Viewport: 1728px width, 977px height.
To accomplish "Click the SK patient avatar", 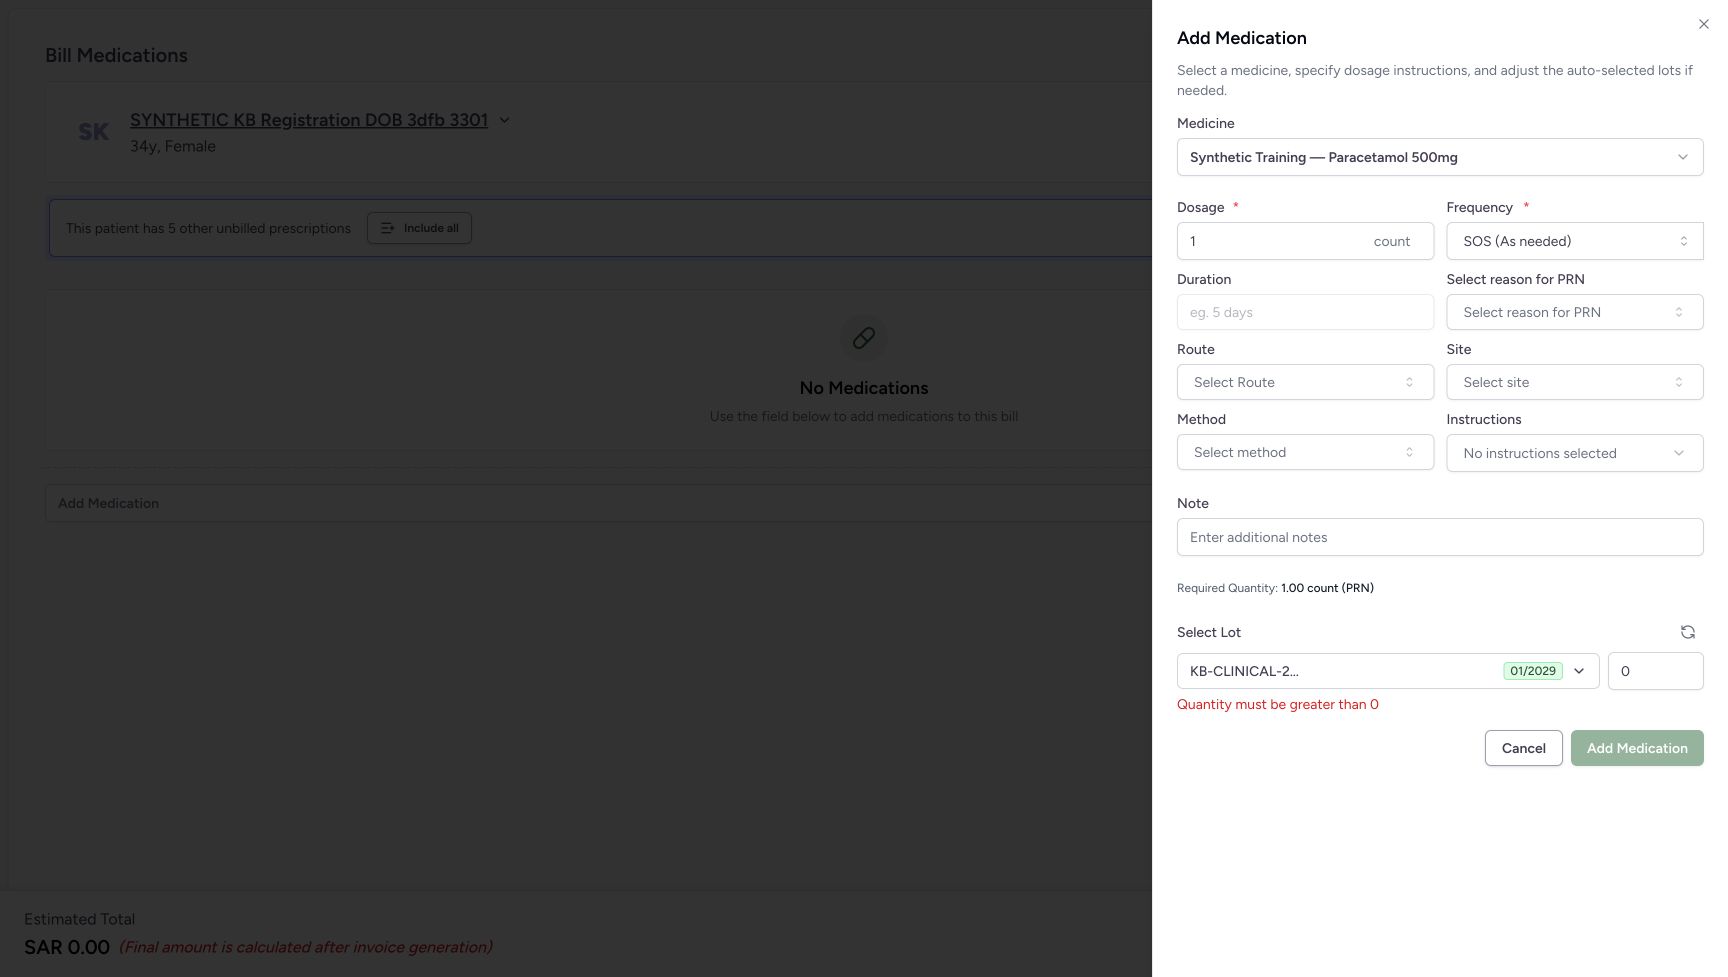I will [x=93, y=132].
